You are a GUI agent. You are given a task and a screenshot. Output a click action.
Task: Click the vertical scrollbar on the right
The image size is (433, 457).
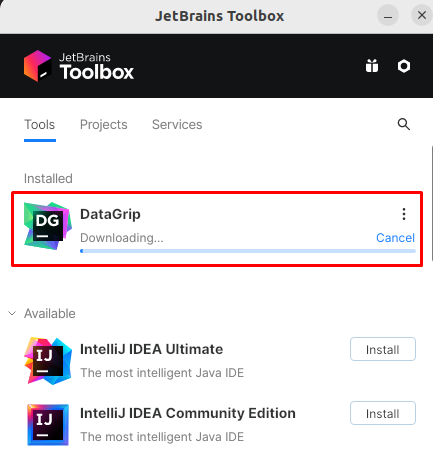(x=432, y=203)
